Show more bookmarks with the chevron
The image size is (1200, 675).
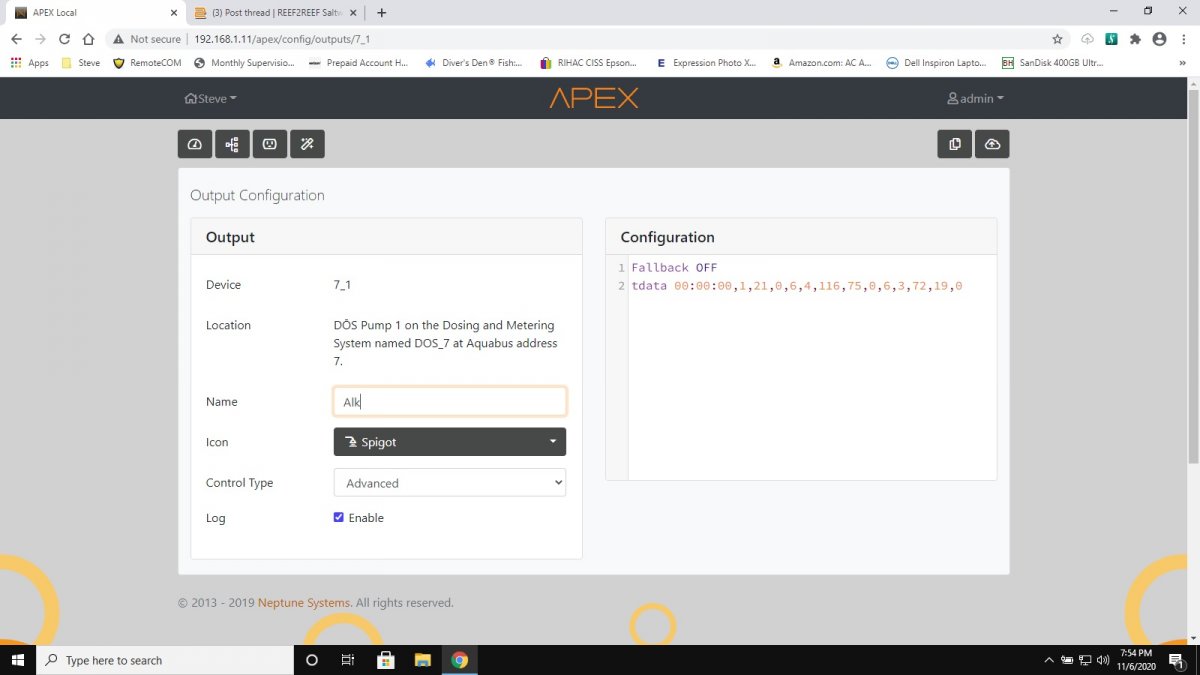click(x=1184, y=63)
